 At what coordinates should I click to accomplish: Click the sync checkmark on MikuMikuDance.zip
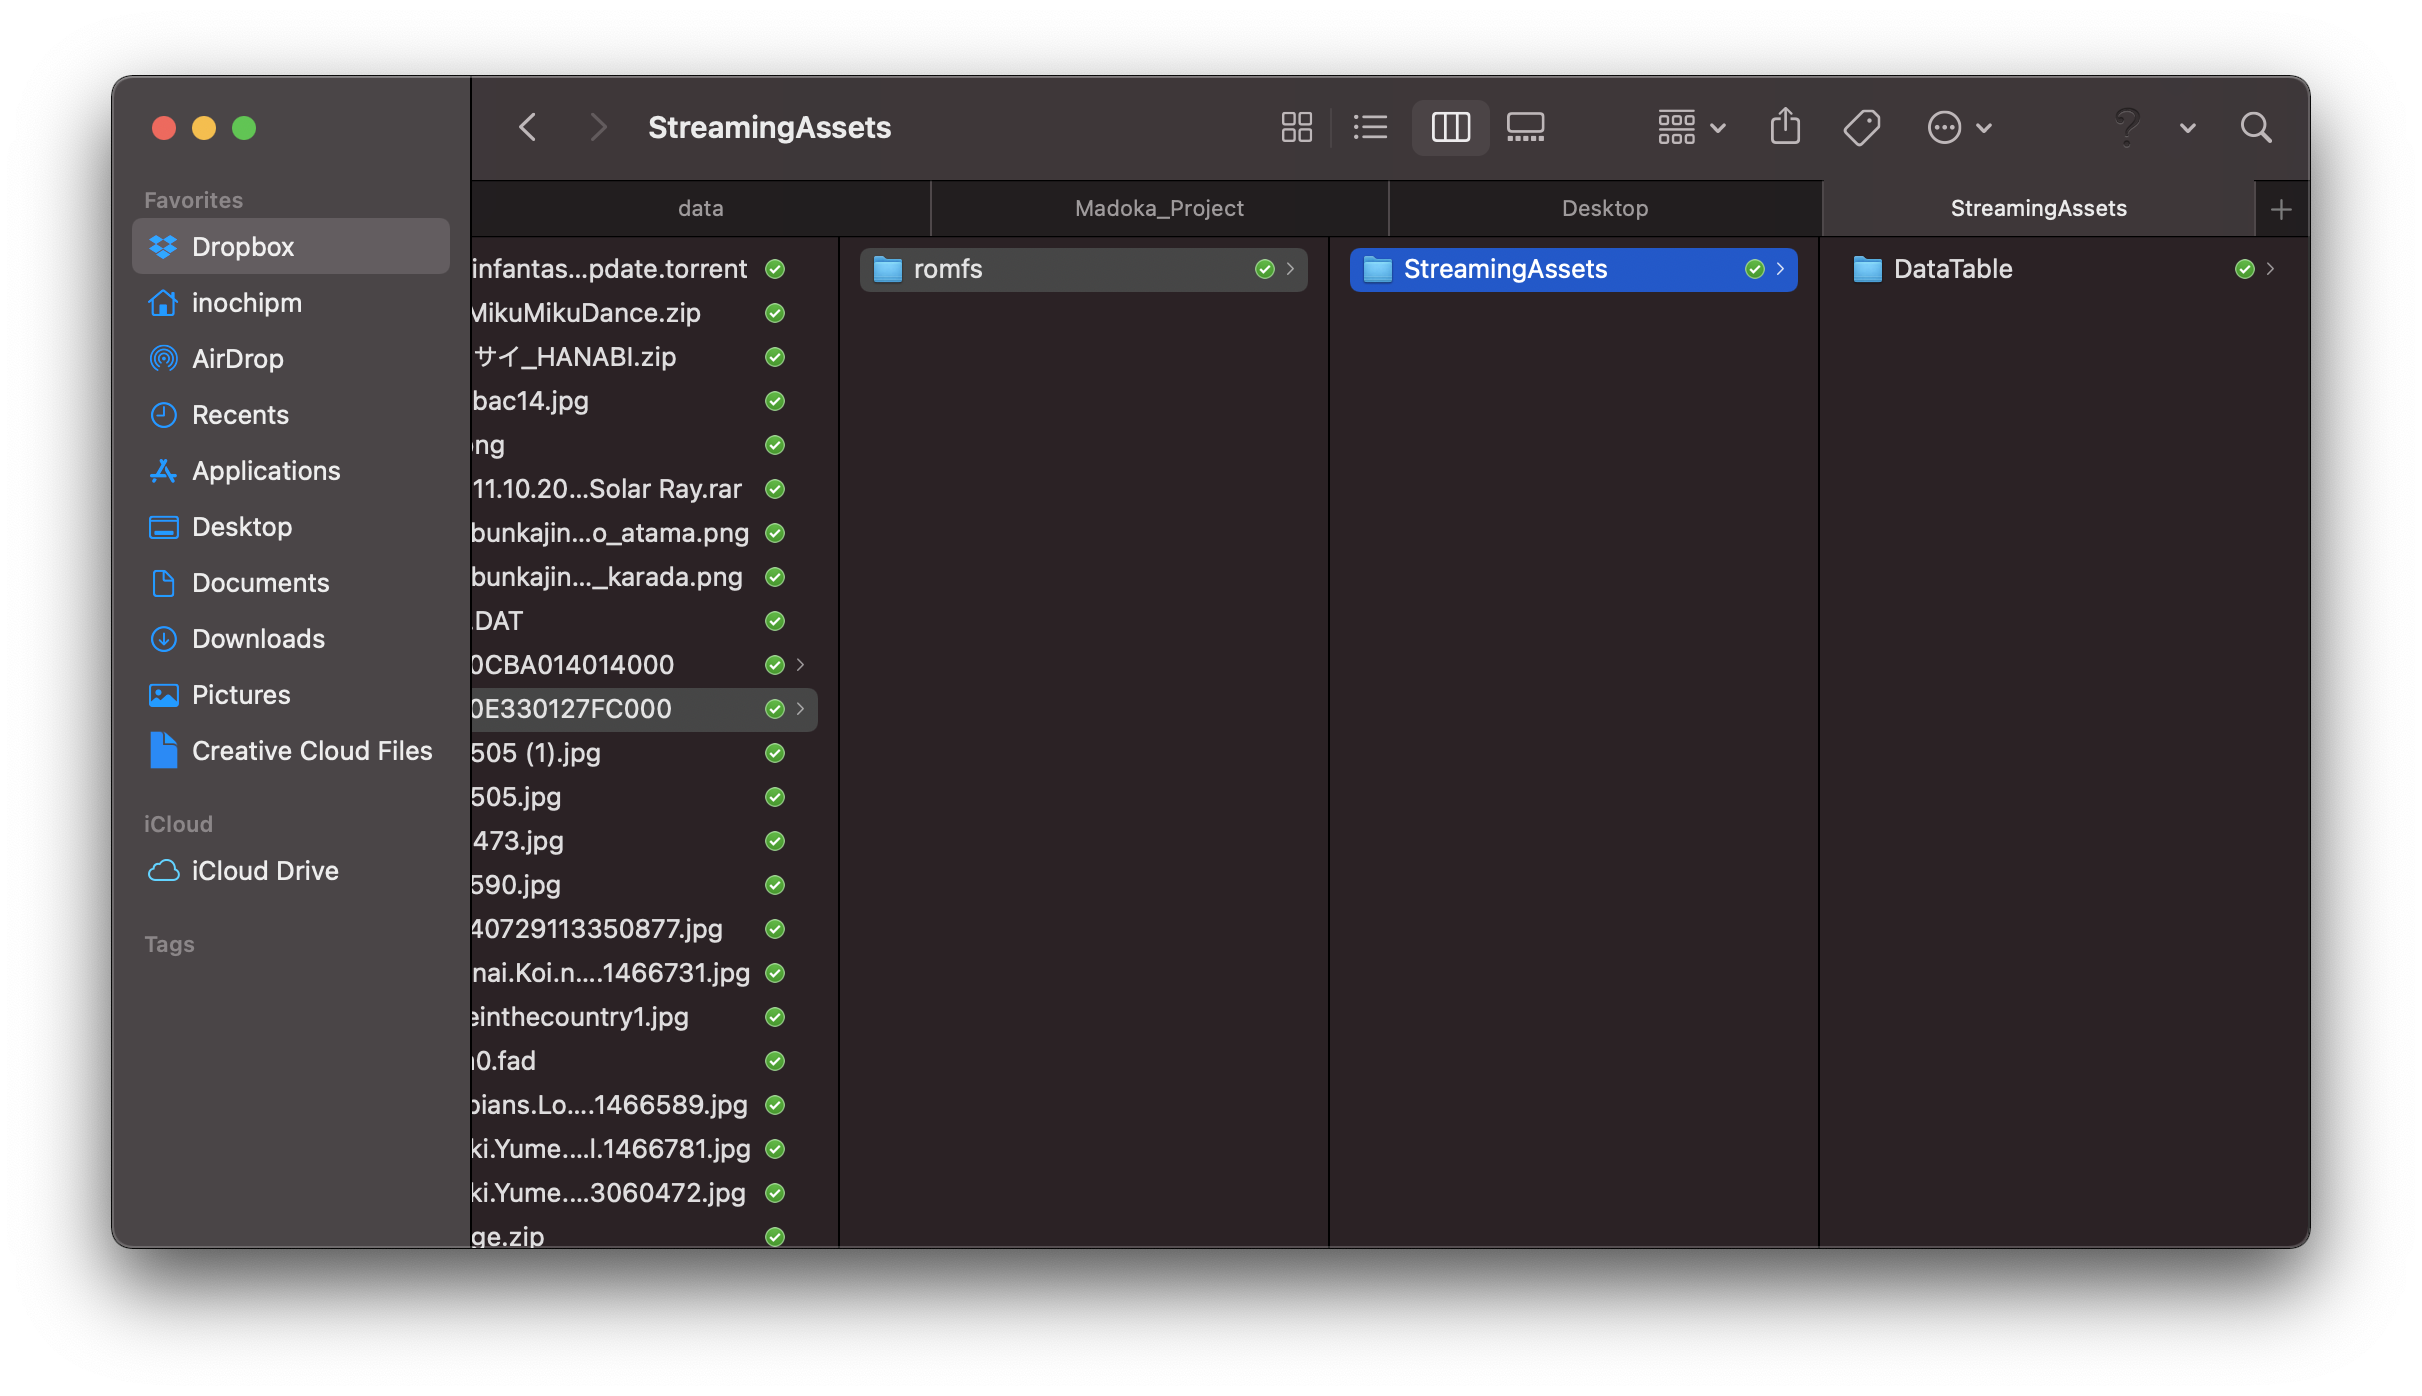775,313
